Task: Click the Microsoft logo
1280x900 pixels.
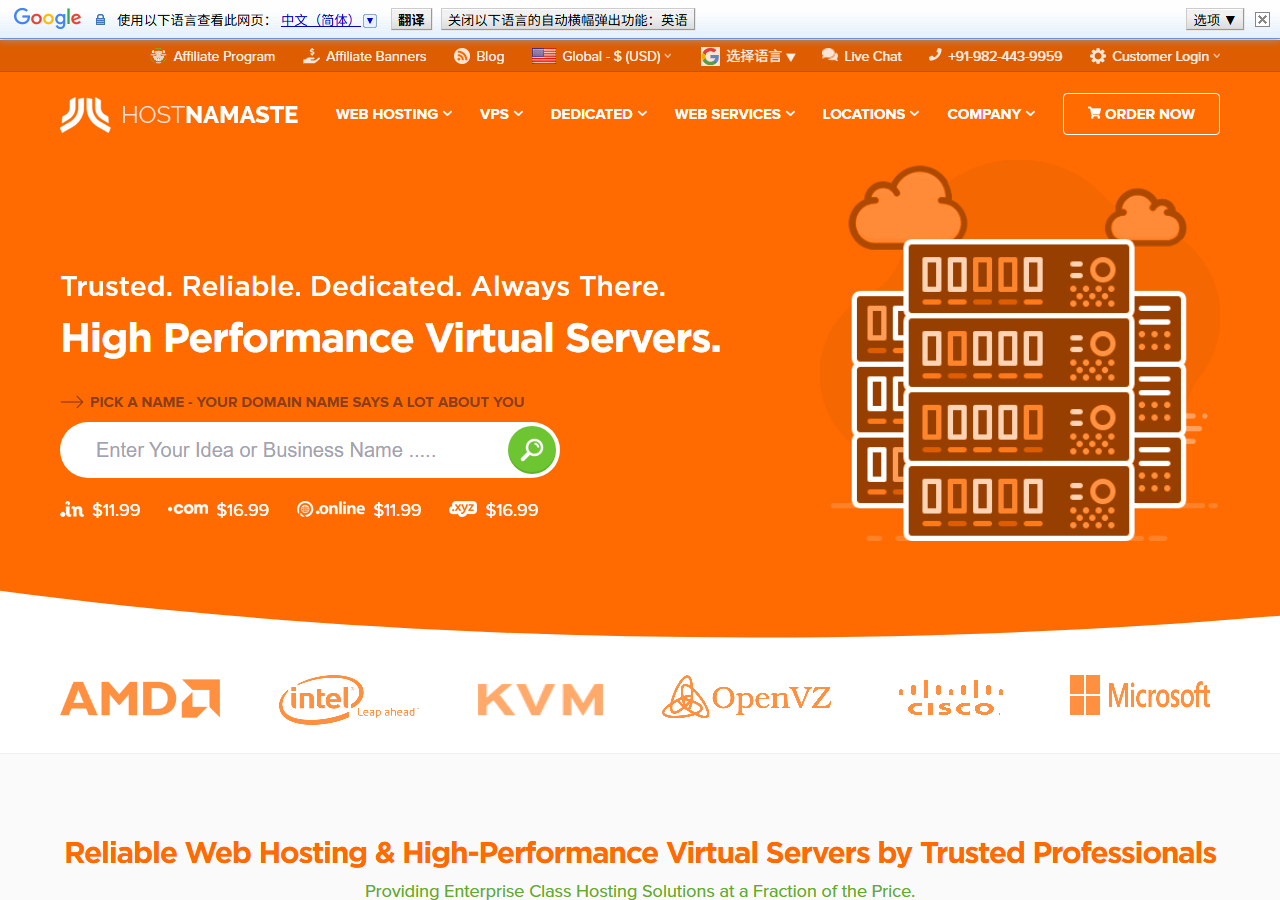Action: (x=1140, y=695)
